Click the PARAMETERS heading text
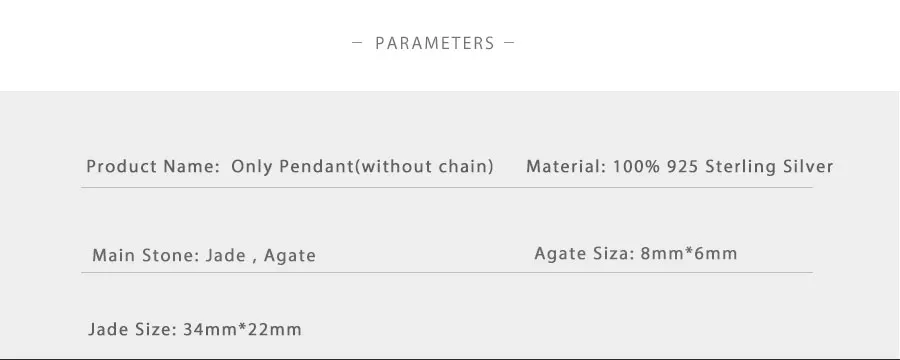This screenshot has height=360, width=900. pyautogui.click(x=435, y=43)
